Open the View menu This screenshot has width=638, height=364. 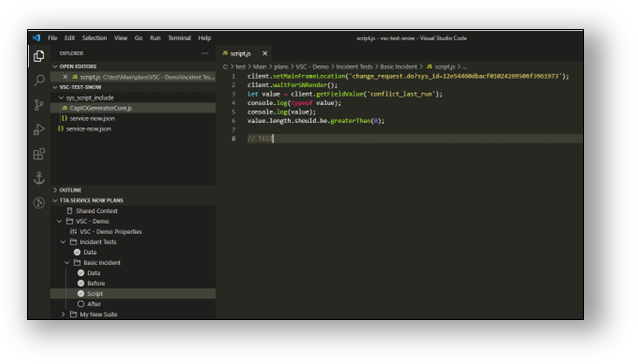tap(121, 38)
